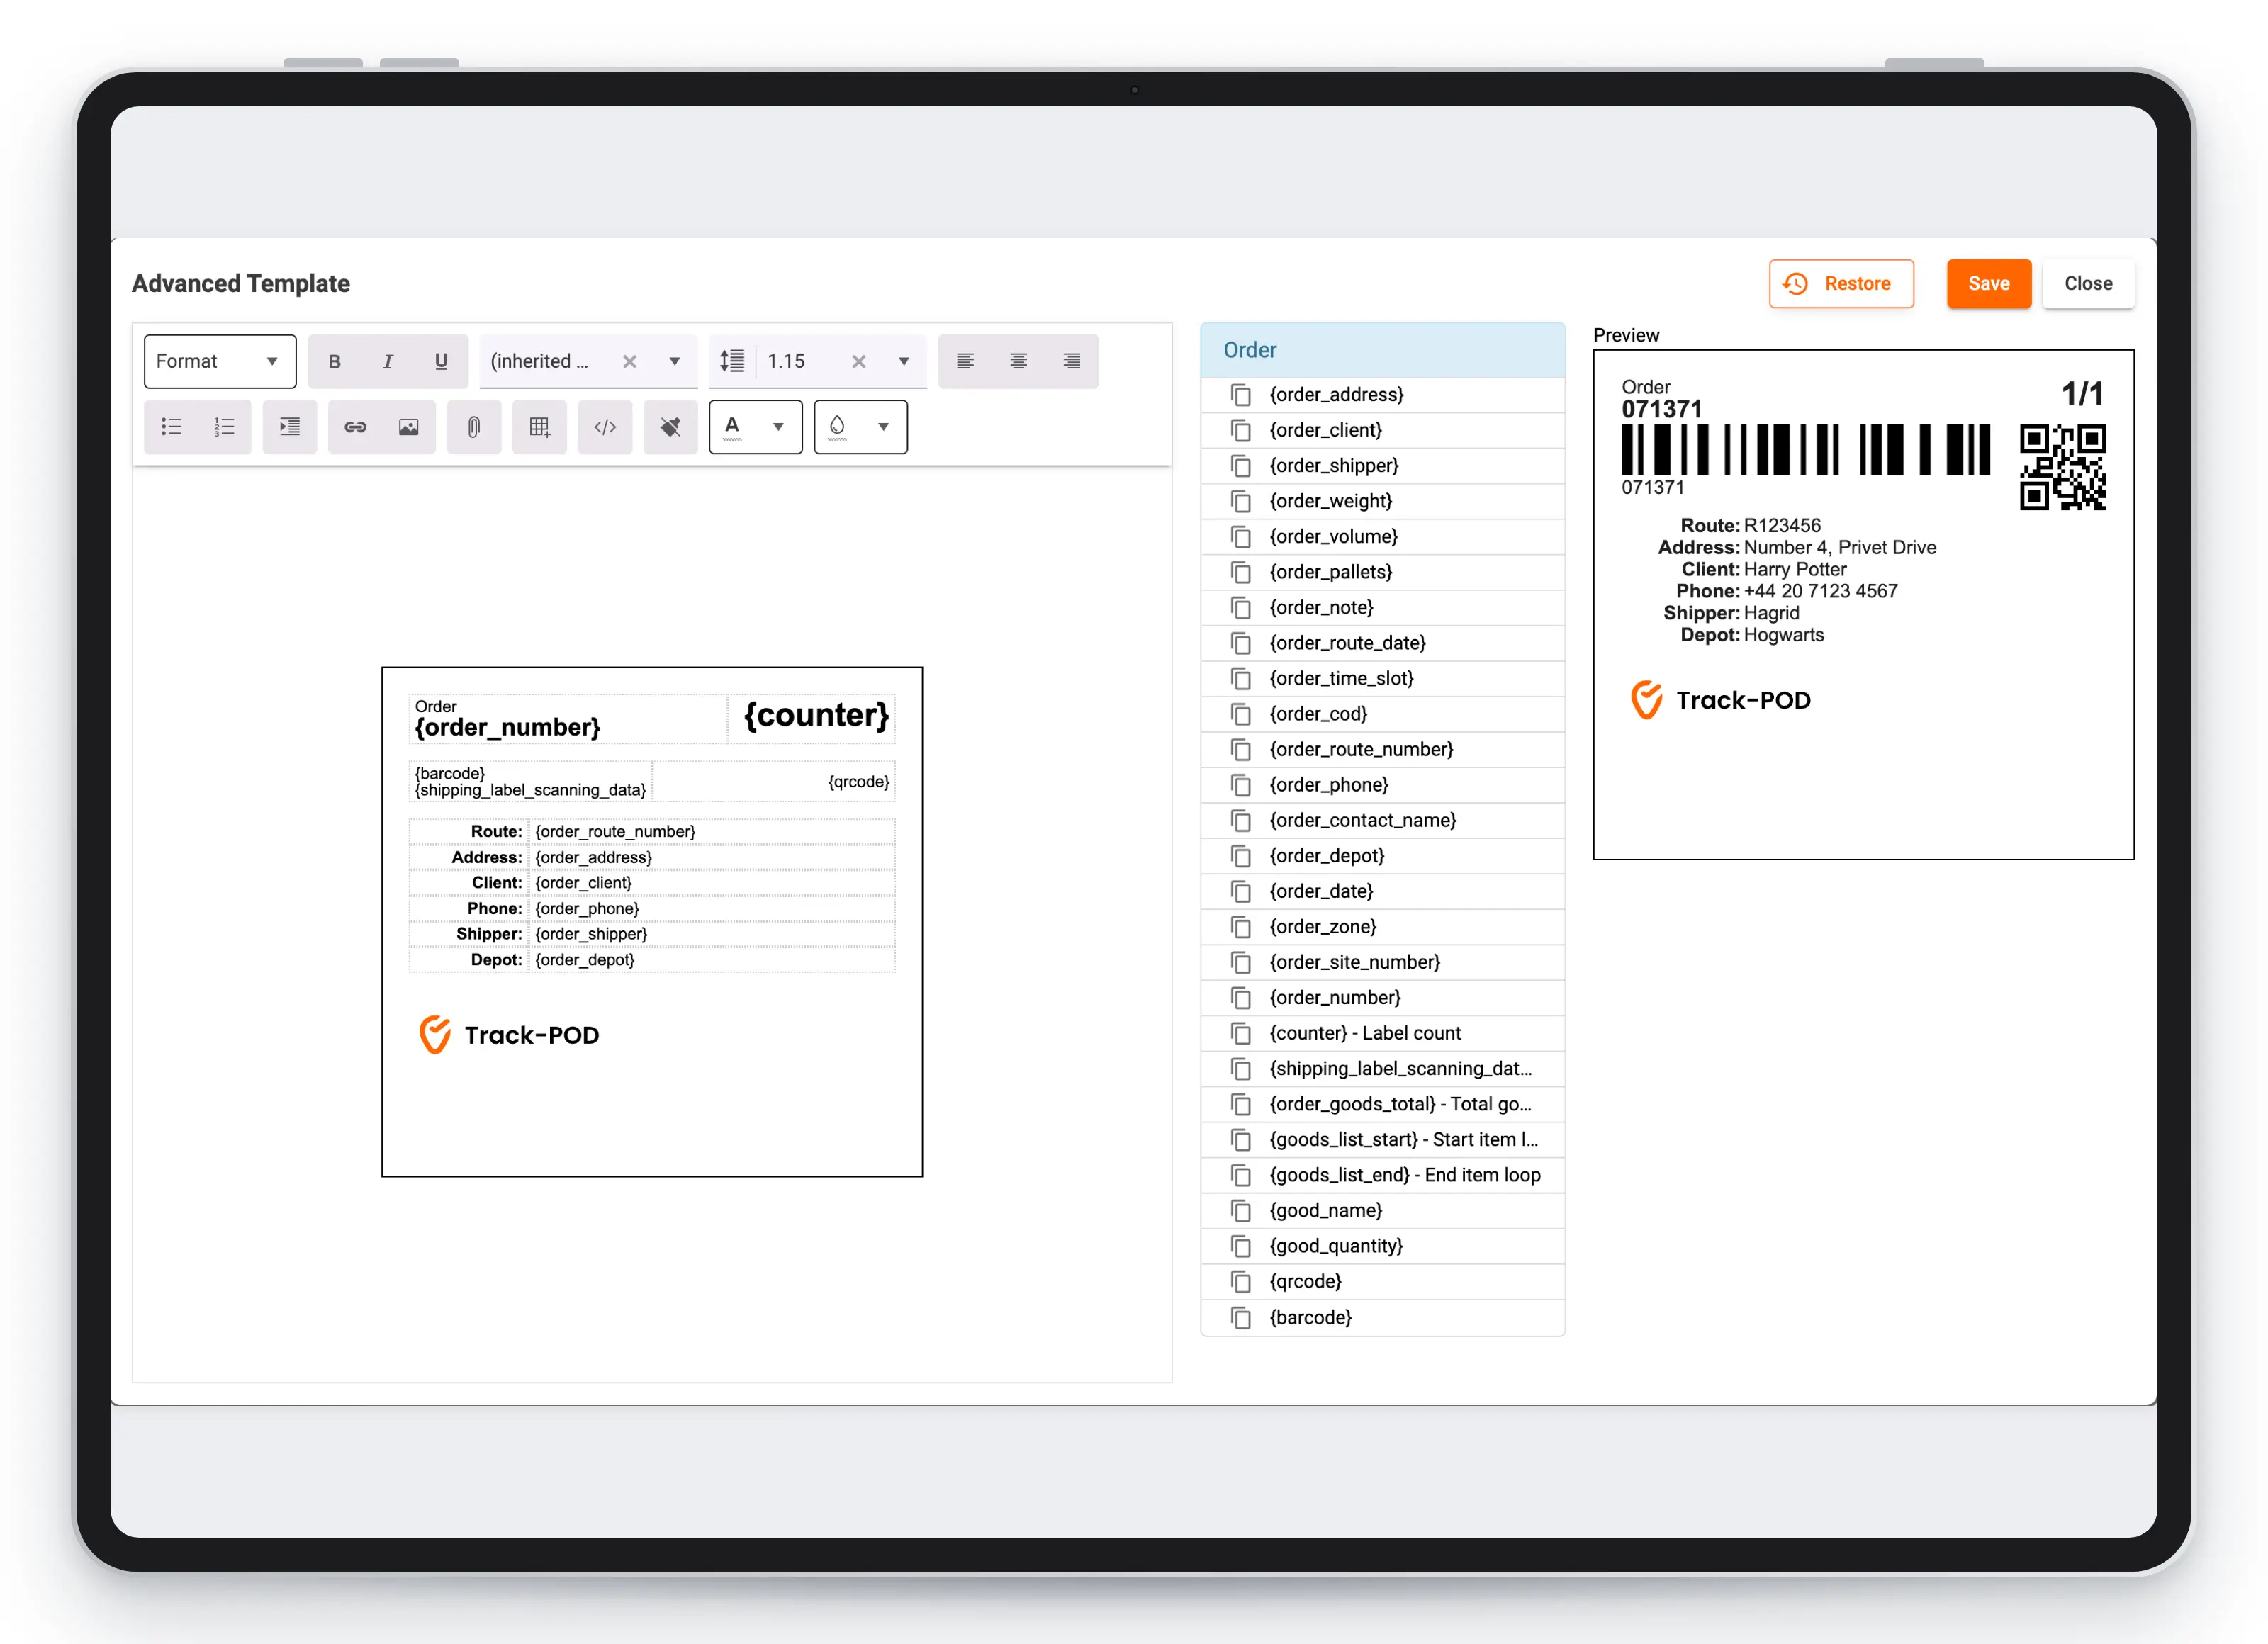Insert a hyperlink
Image resolution: width=2268 pixels, height=1644 pixels.
355,427
